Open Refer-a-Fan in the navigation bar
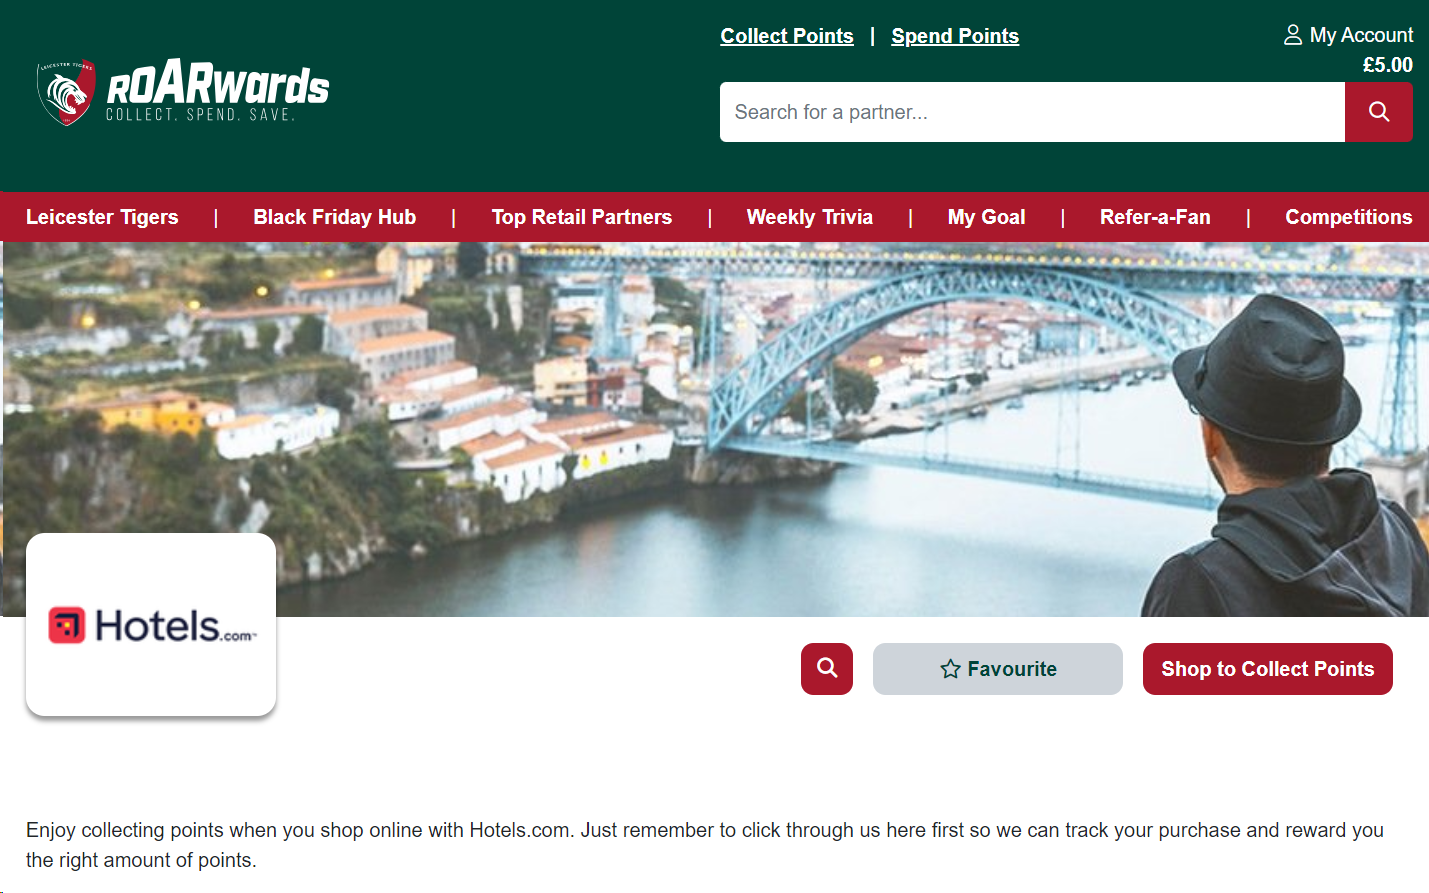The width and height of the screenshot is (1429, 893). (1155, 217)
